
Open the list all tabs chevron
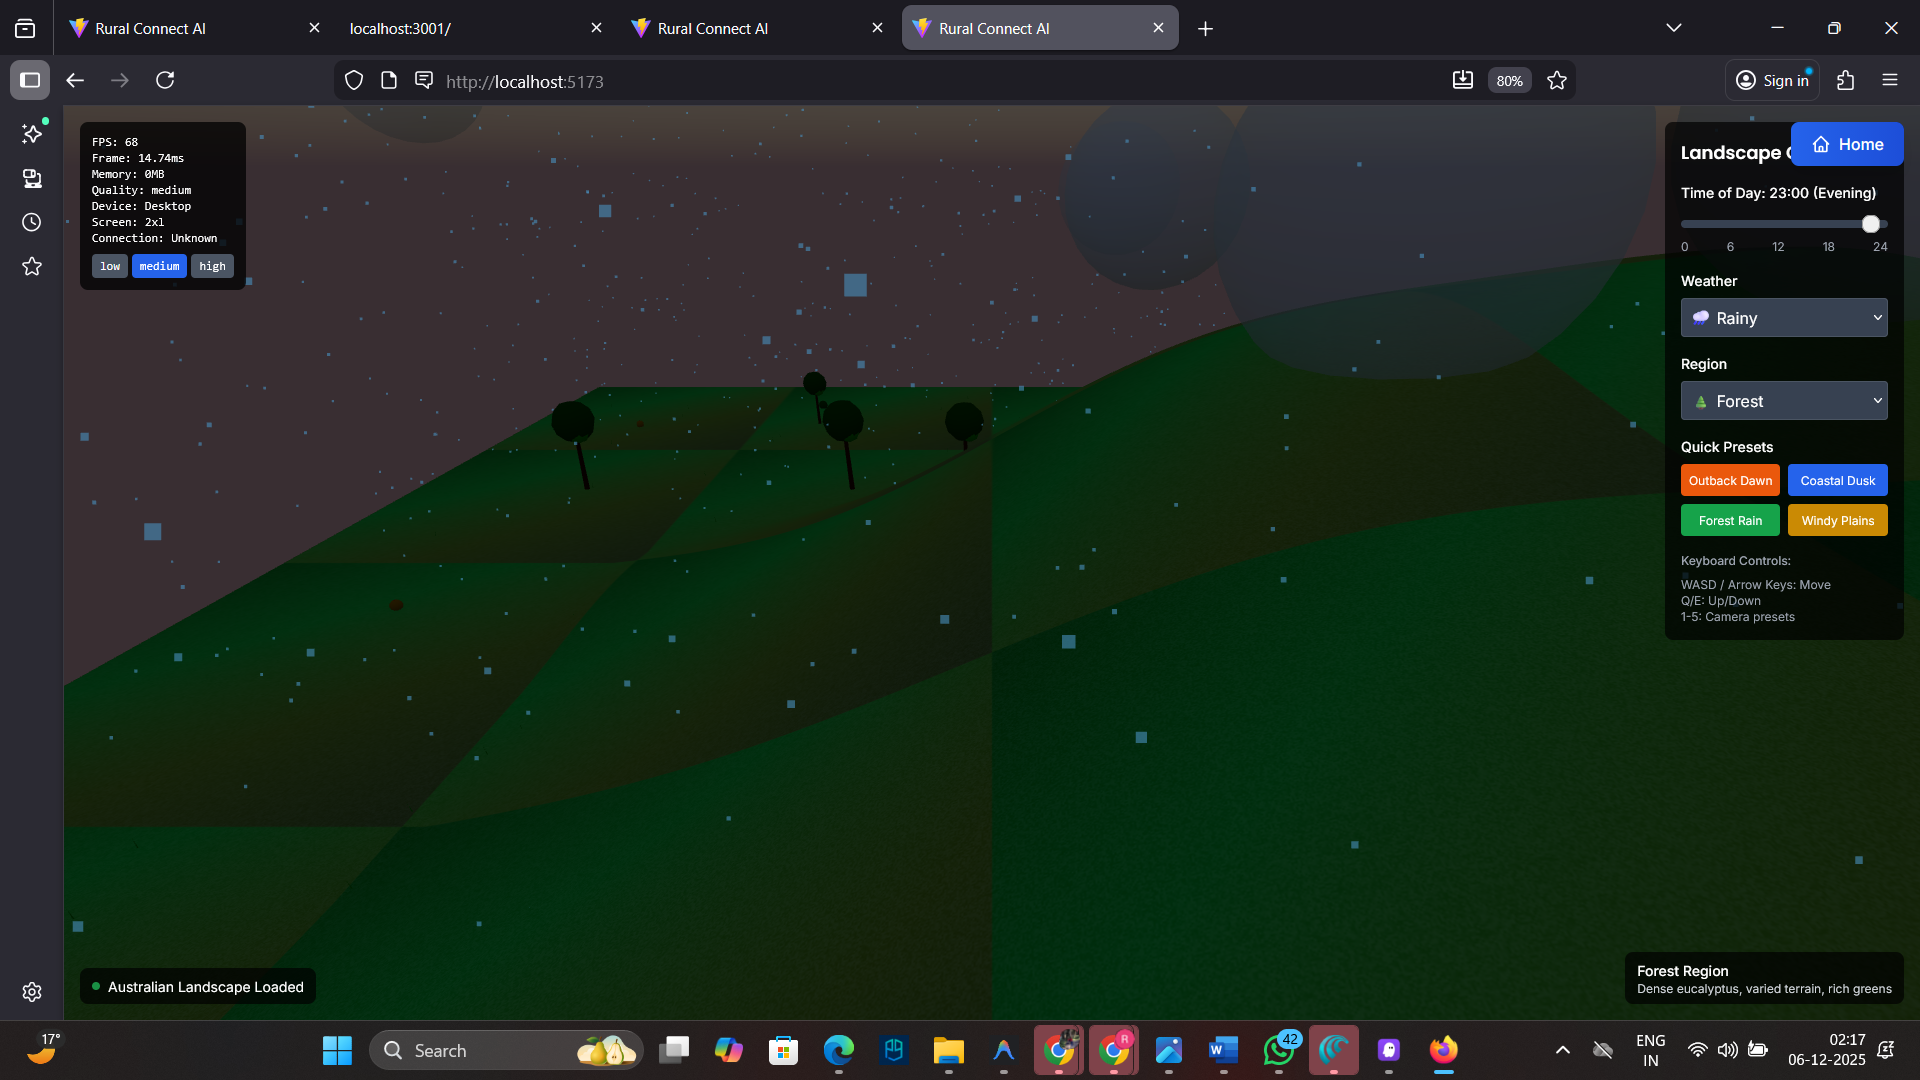(1673, 28)
